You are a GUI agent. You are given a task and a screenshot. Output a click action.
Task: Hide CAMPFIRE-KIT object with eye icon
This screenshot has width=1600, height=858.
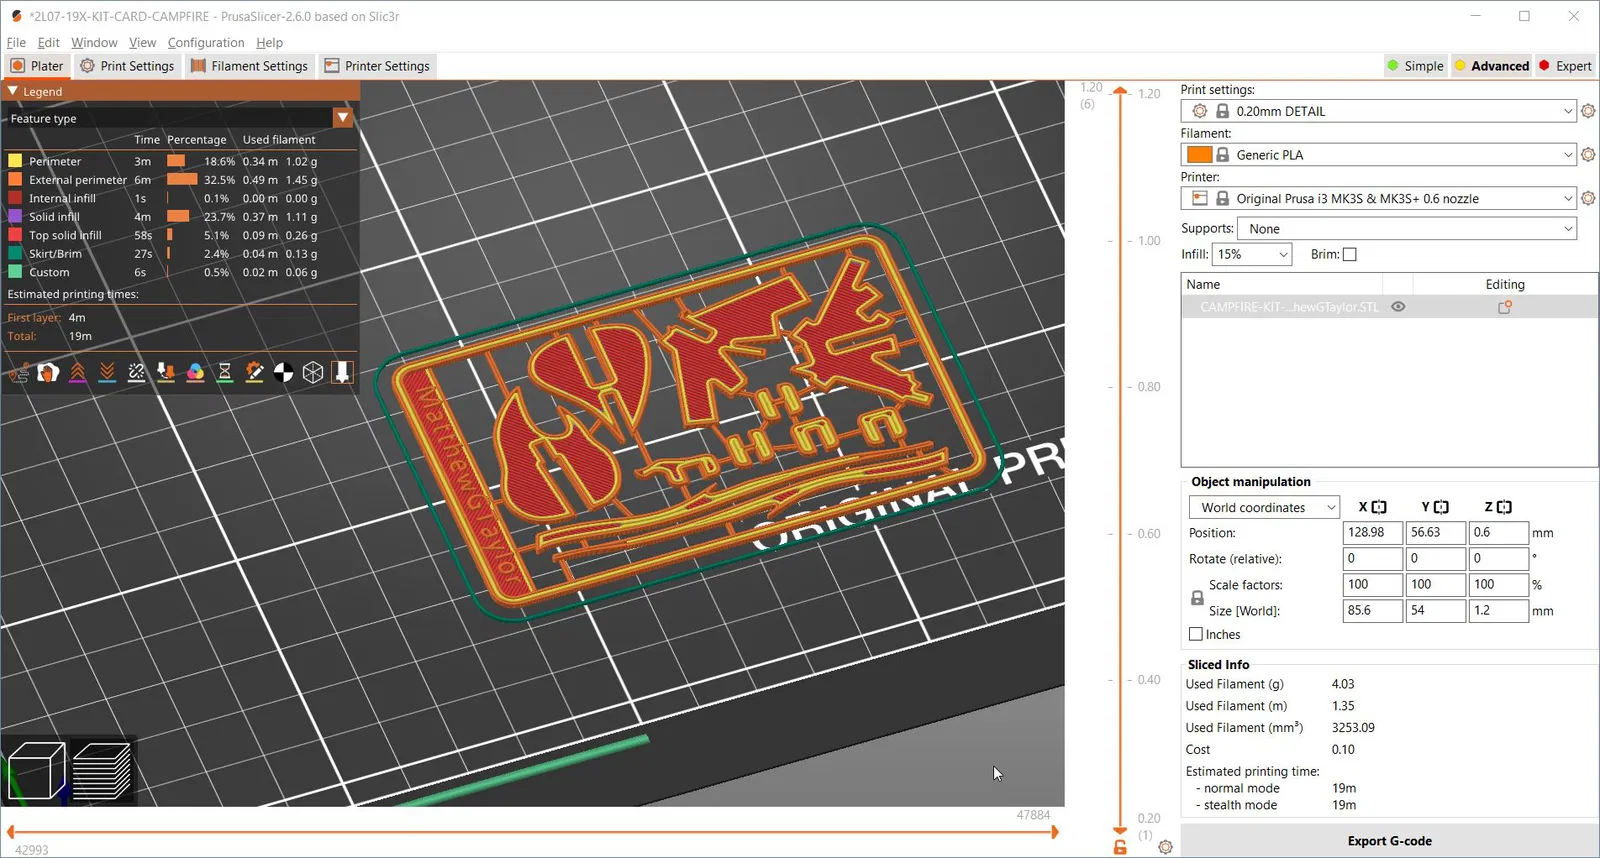click(x=1398, y=307)
